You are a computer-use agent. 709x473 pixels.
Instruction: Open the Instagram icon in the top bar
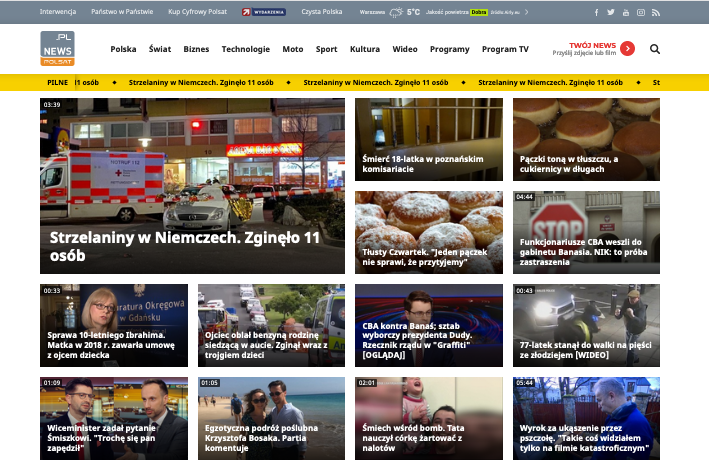click(x=641, y=12)
